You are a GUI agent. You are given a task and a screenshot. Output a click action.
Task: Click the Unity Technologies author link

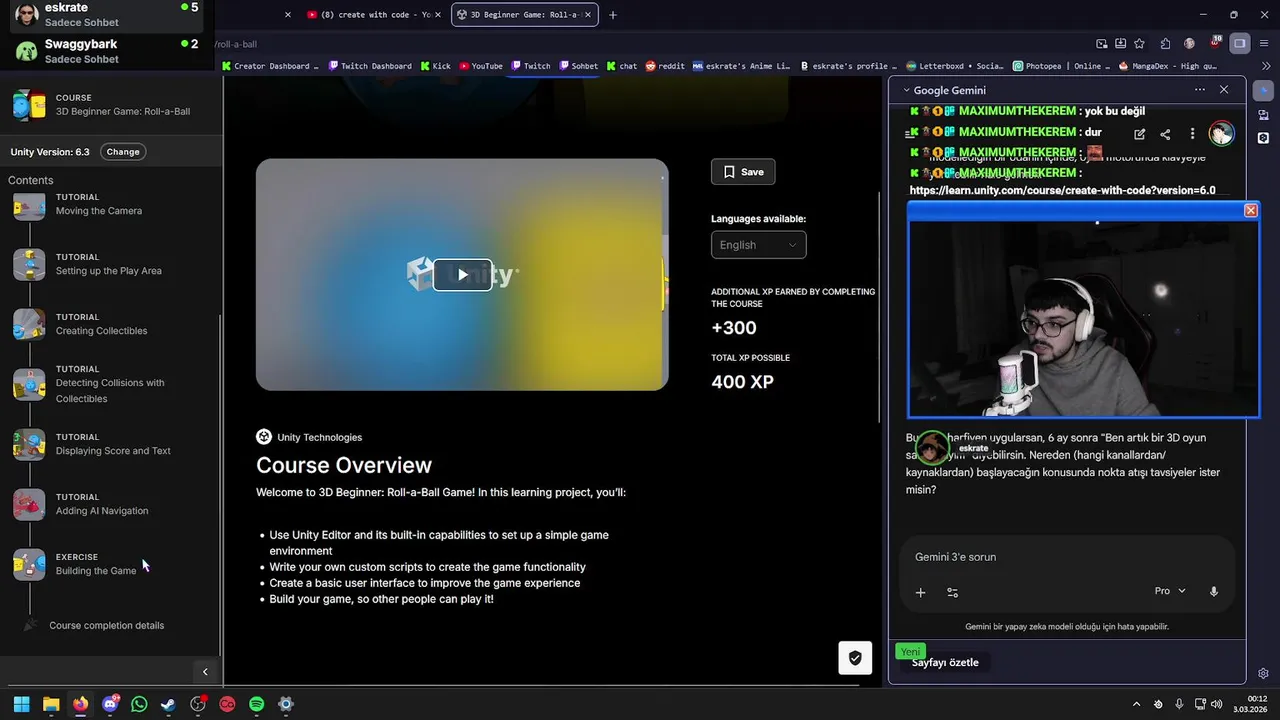[x=319, y=437]
